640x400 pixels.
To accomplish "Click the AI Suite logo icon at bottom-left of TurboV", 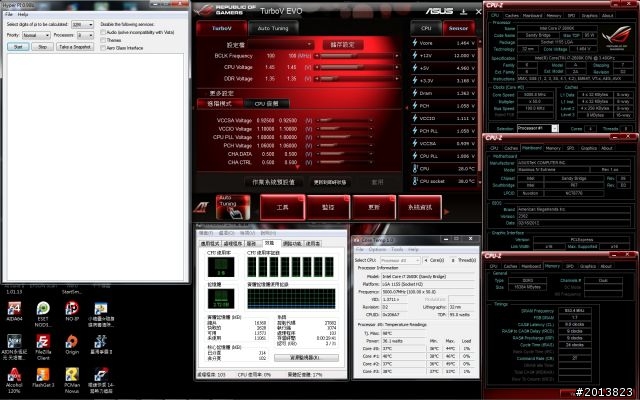I will 202,207.
